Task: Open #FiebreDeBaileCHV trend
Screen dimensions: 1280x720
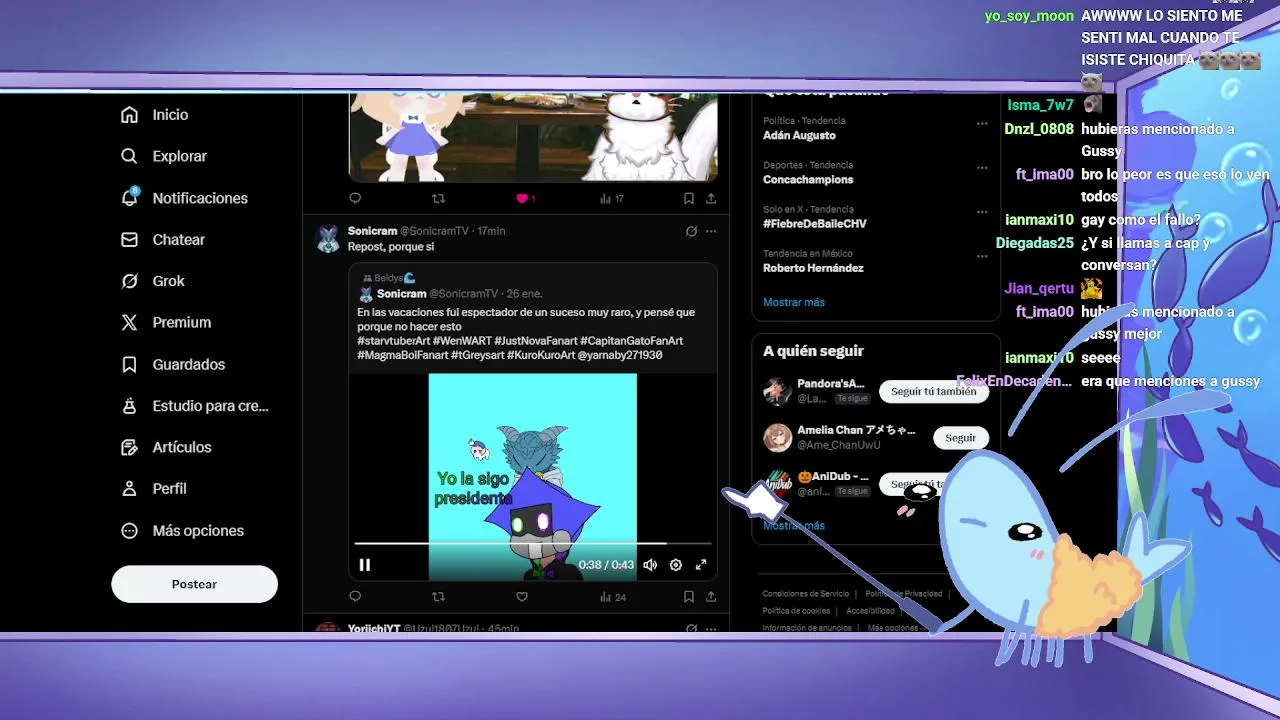Action: point(815,224)
